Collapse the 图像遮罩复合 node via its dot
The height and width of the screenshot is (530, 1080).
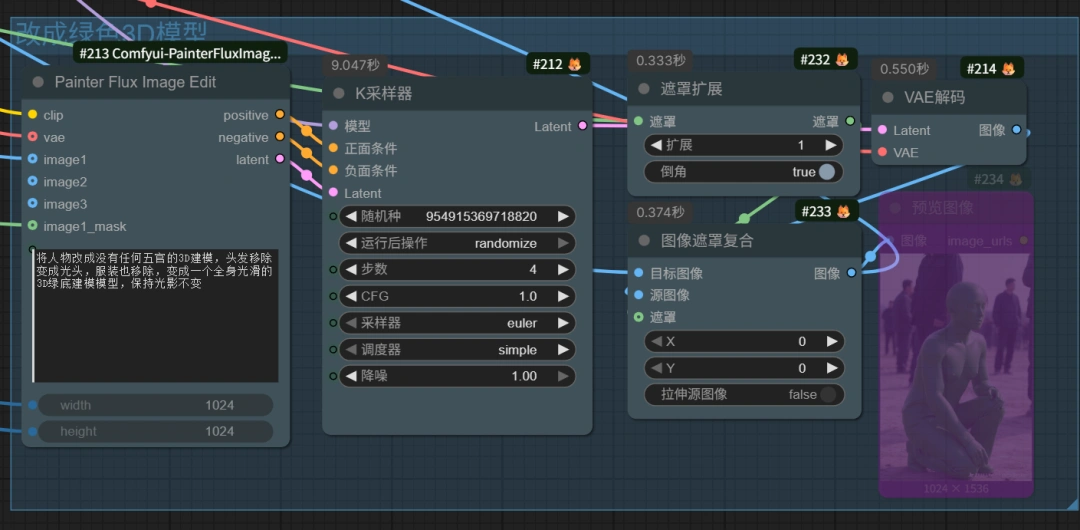click(643, 241)
